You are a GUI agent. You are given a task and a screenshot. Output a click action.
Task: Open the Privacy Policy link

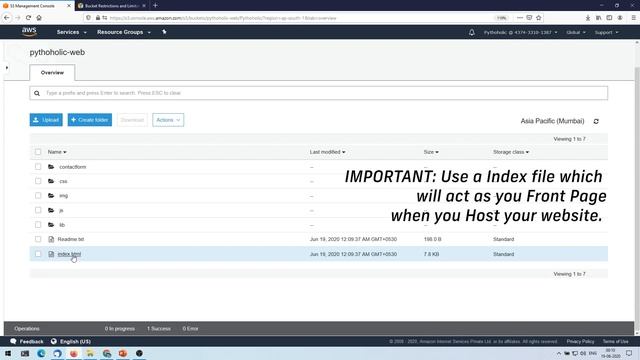[x=580, y=341]
